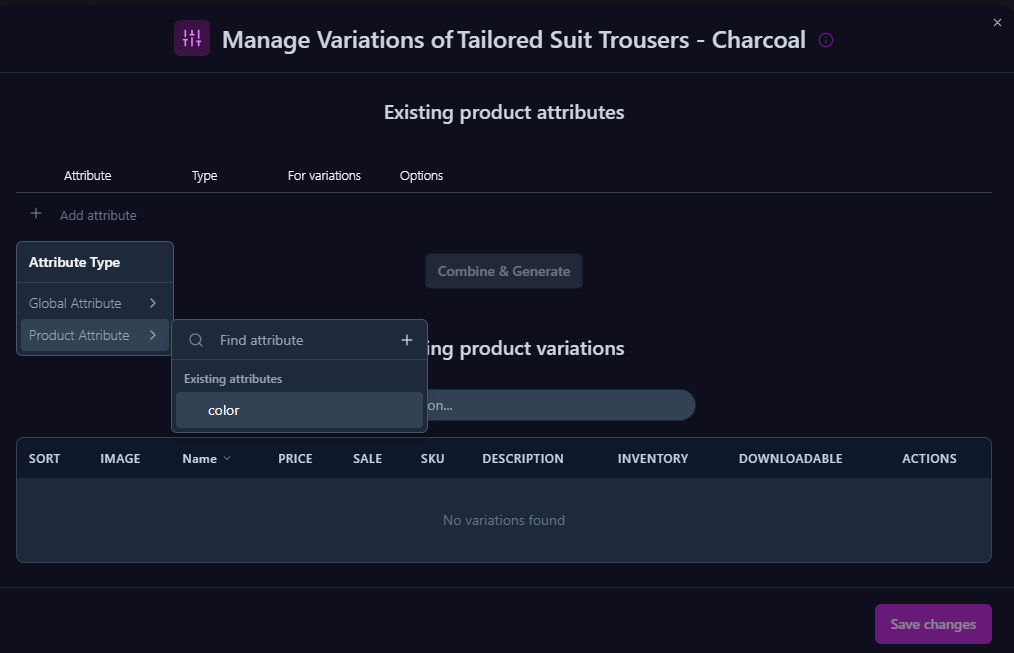
Task: Toggle the Name column sort chevron
Action: tap(227, 458)
